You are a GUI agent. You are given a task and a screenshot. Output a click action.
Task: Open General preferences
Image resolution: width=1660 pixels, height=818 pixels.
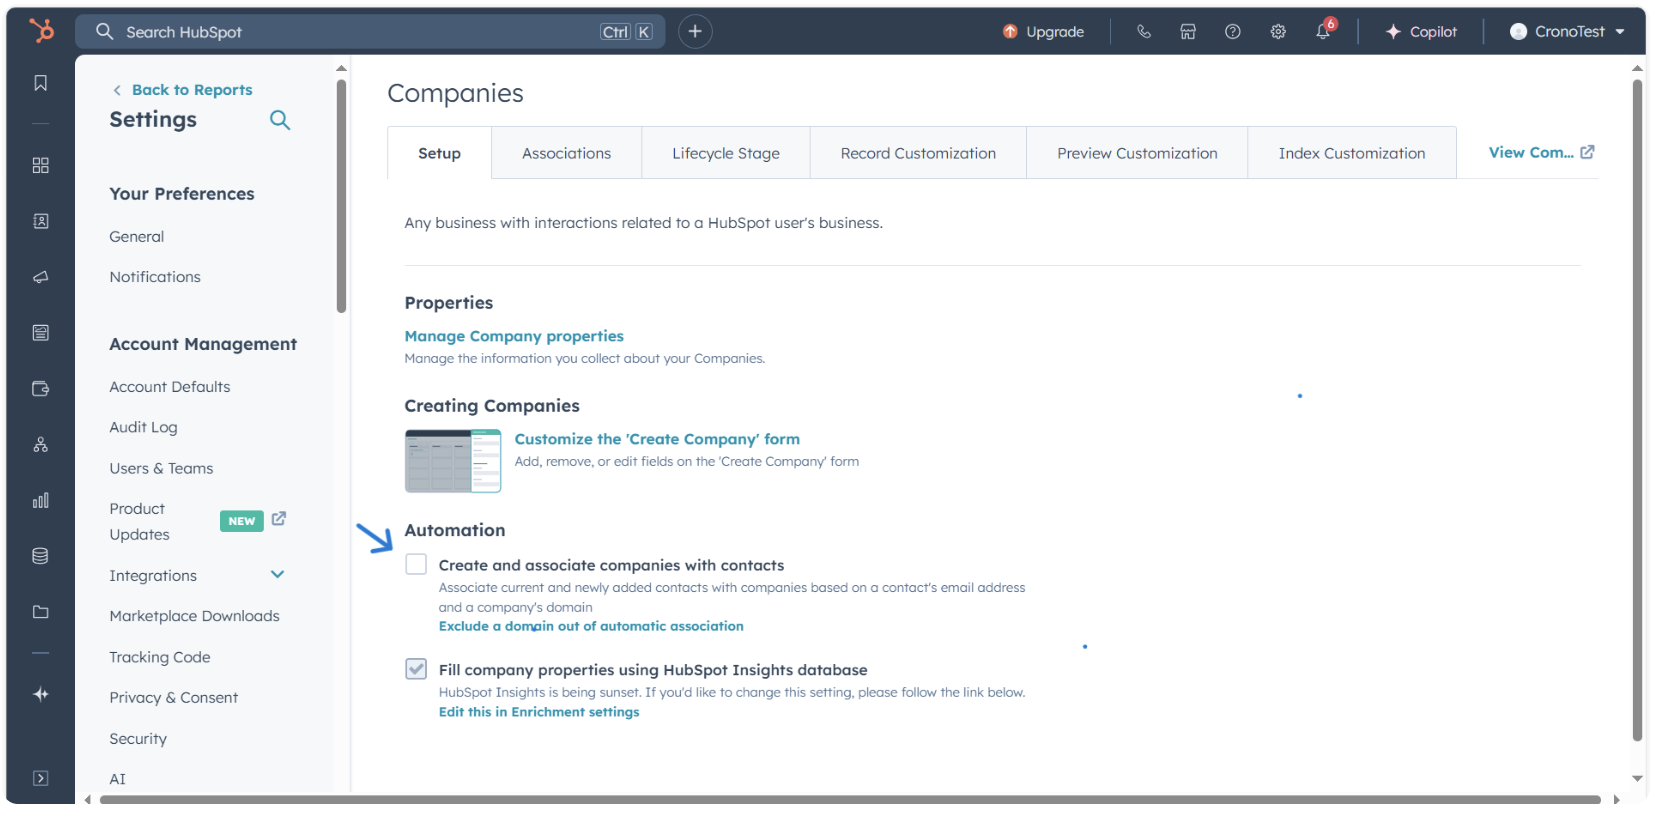(x=137, y=237)
